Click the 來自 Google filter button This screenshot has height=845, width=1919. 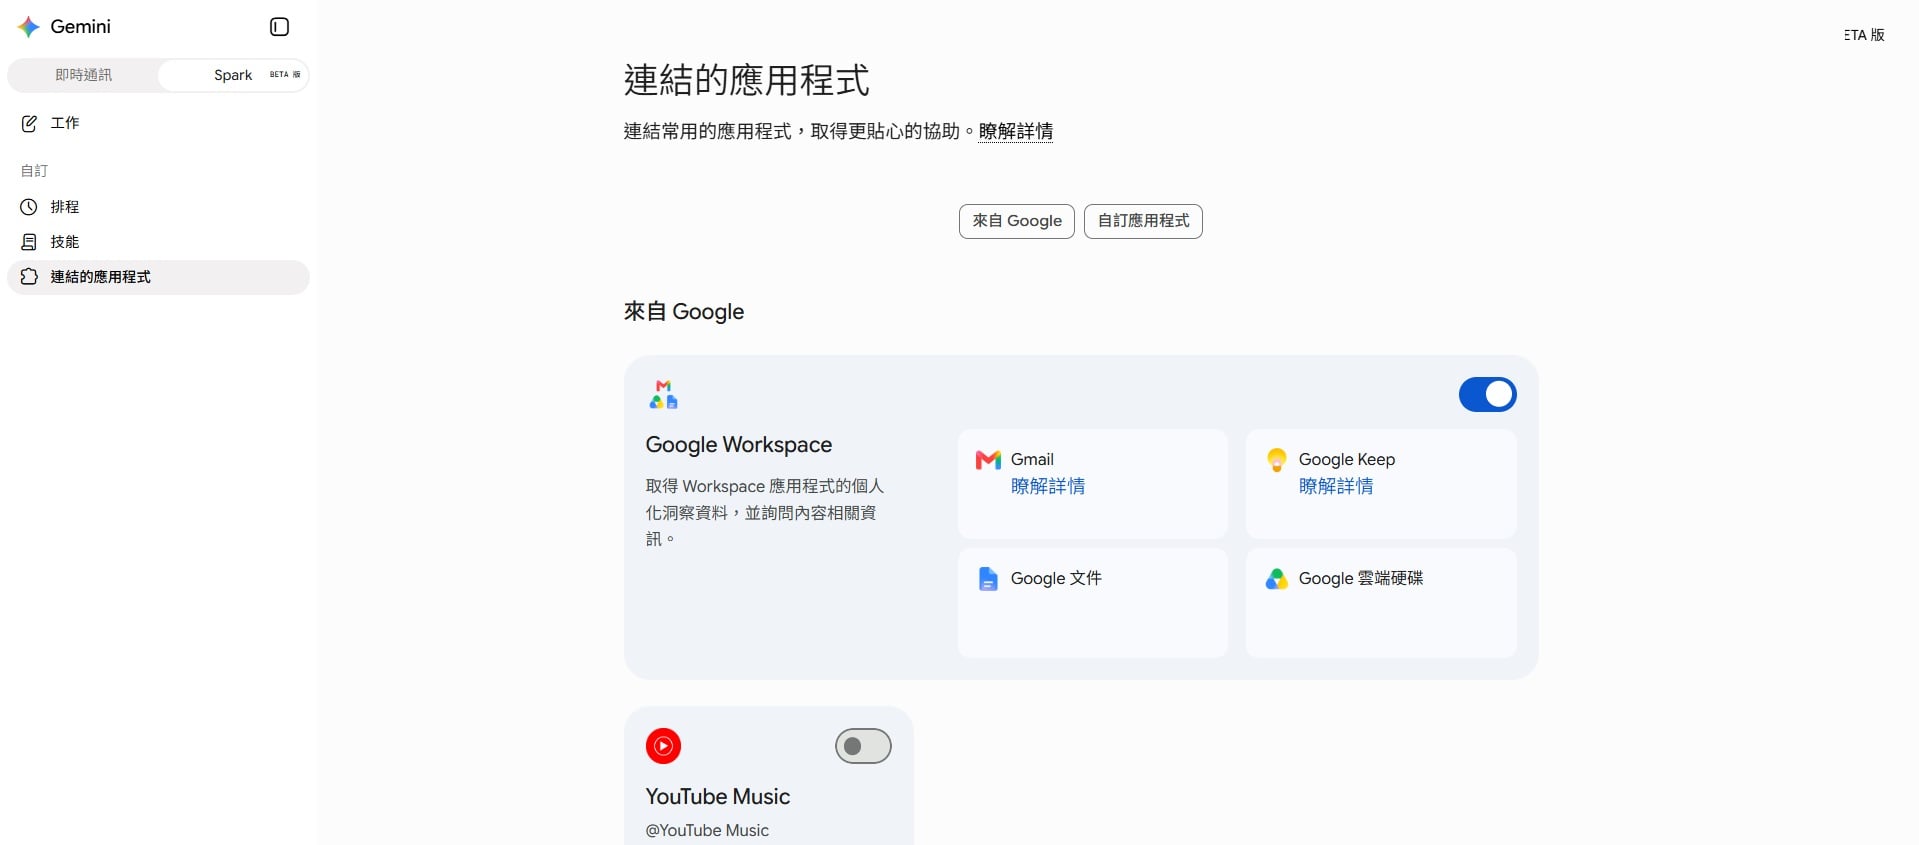[x=1016, y=221]
